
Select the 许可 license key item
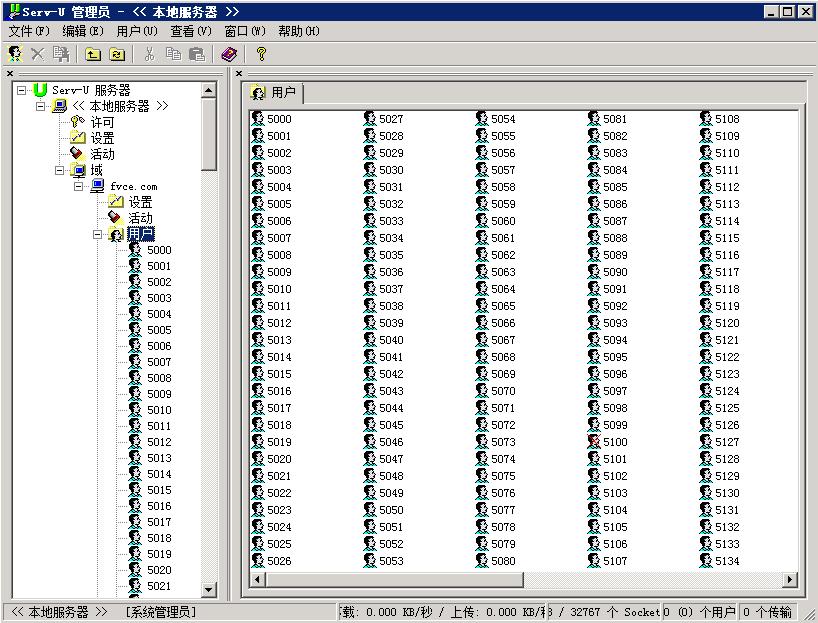coord(102,122)
